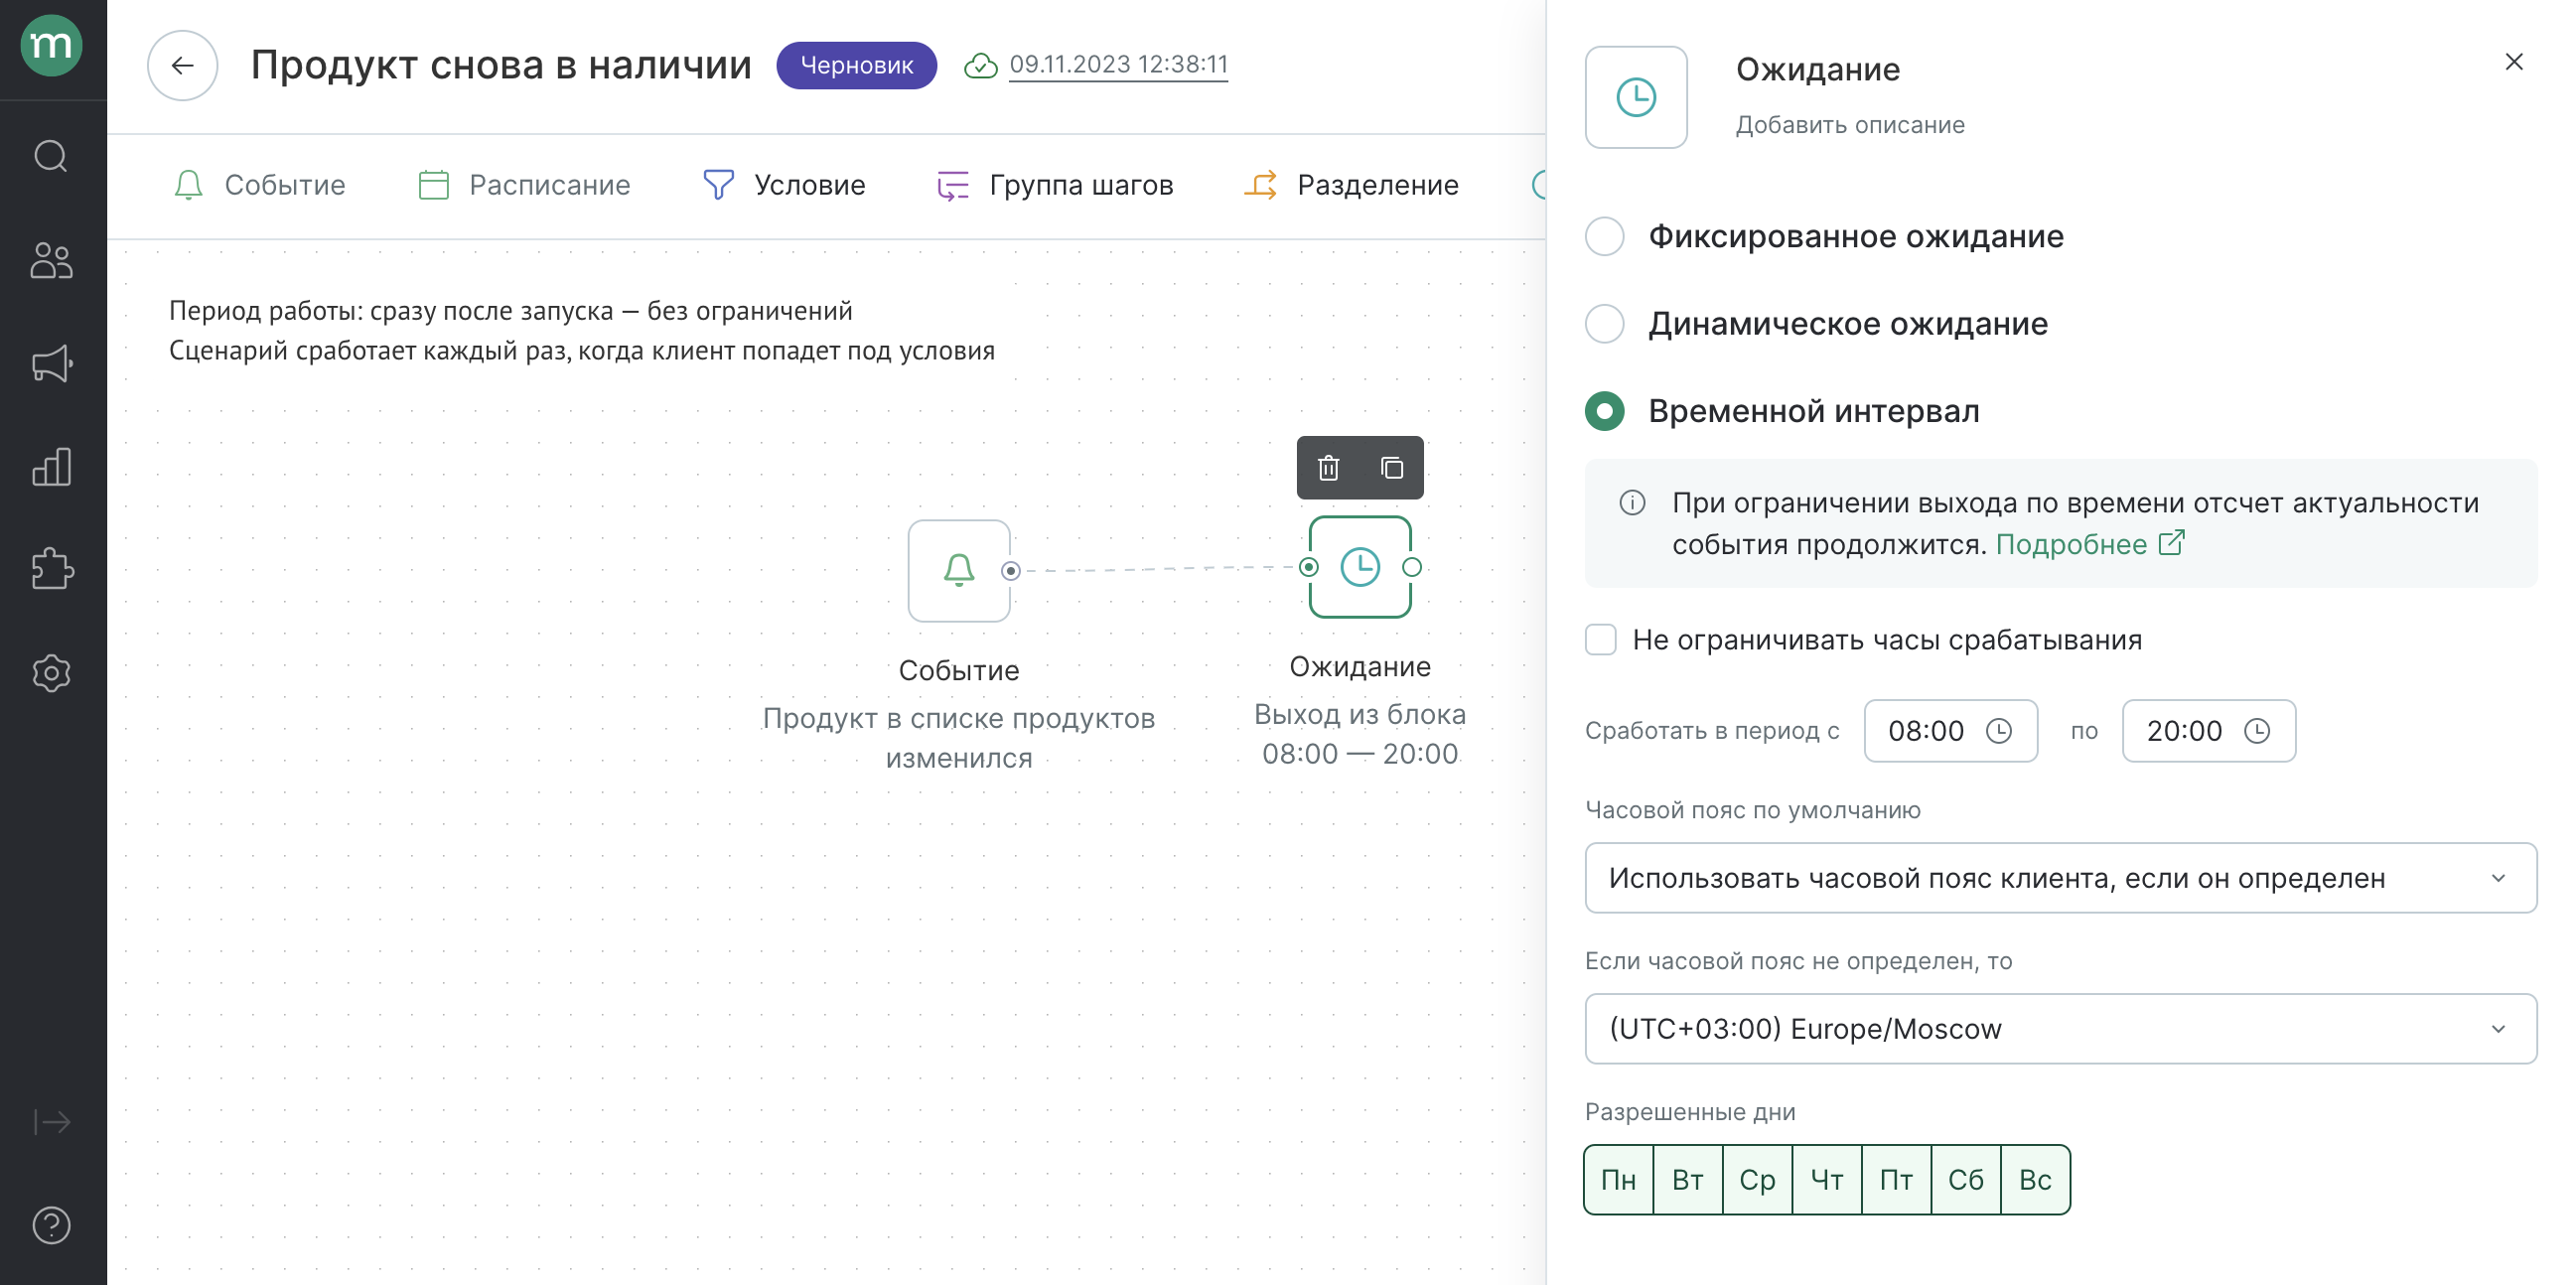This screenshot has height=1285, width=2576.
Task: Go back using the arrow button
Action: tap(182, 66)
